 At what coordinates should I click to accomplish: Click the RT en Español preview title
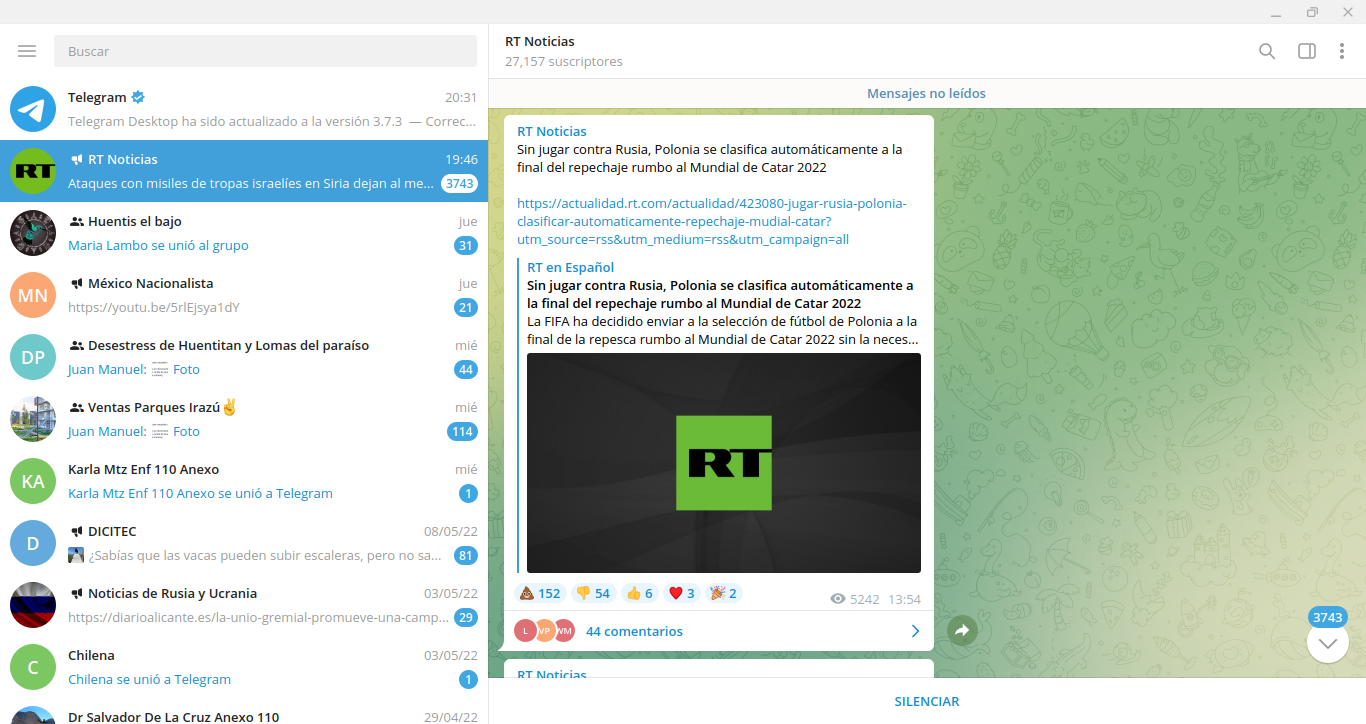[571, 267]
